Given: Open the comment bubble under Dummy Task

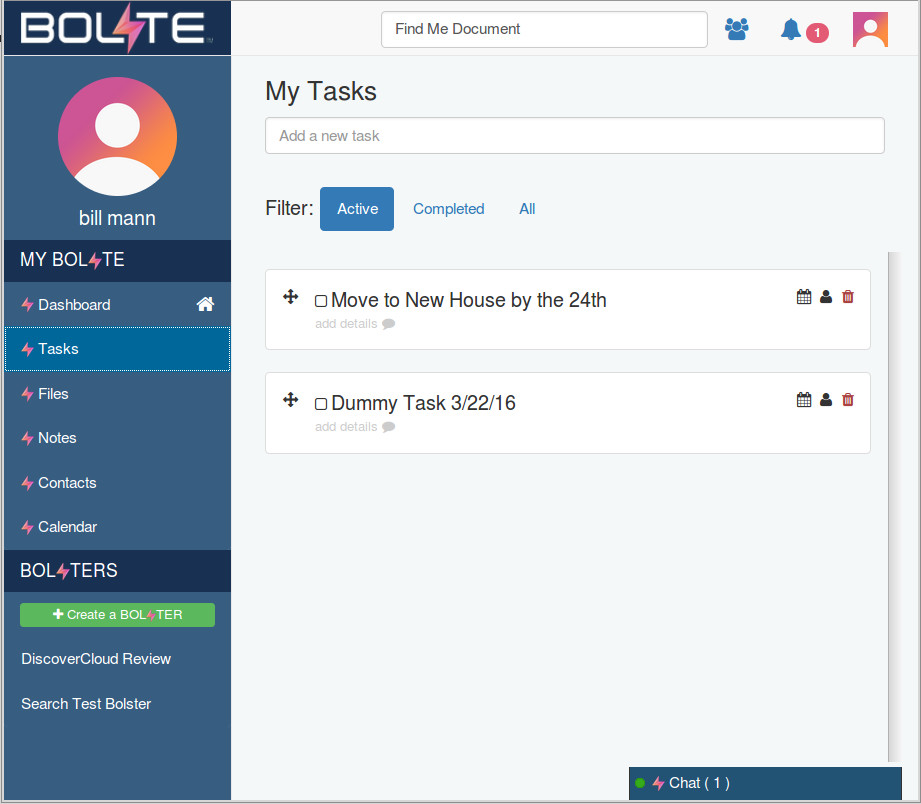Looking at the screenshot, I should (388, 427).
